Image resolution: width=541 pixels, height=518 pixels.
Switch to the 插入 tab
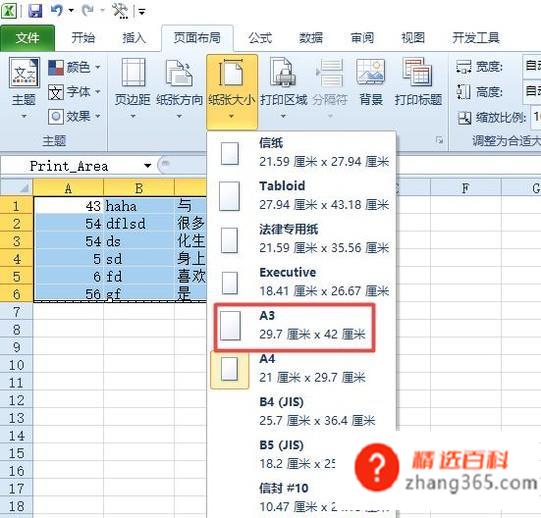click(x=134, y=37)
